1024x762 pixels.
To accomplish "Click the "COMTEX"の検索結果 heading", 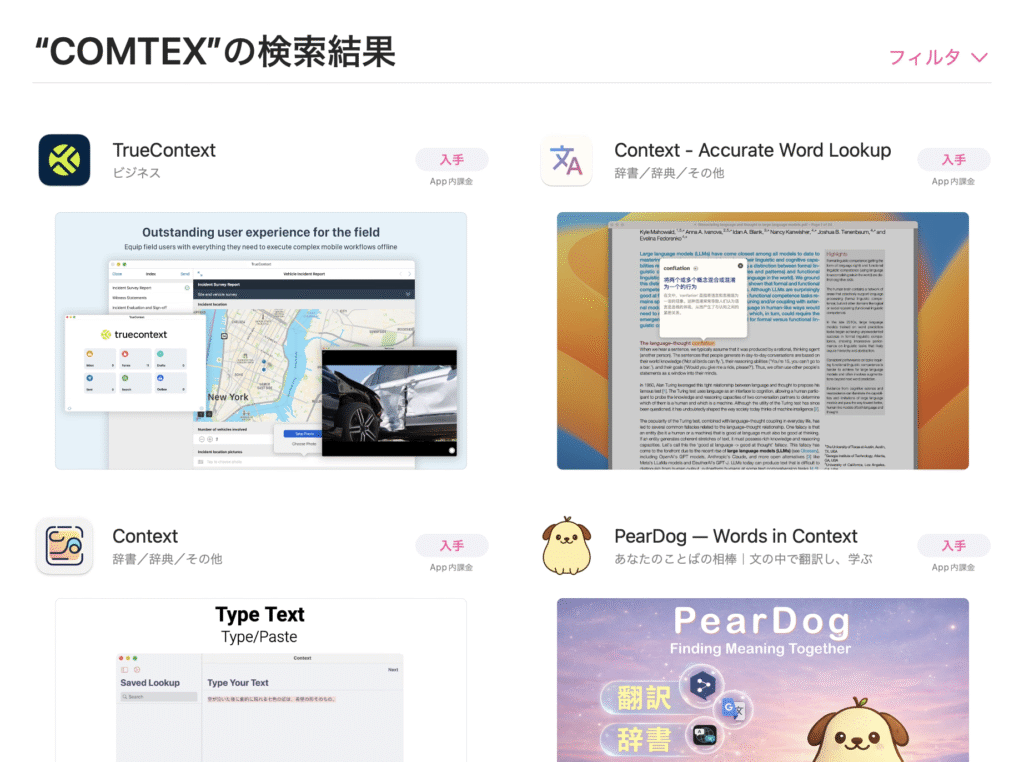I will click(215, 52).
